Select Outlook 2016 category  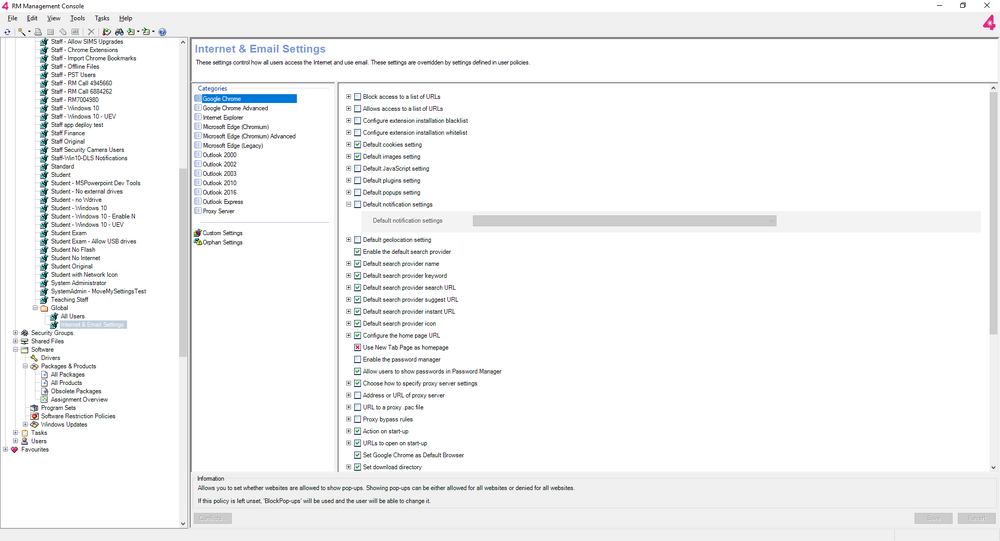pos(219,192)
